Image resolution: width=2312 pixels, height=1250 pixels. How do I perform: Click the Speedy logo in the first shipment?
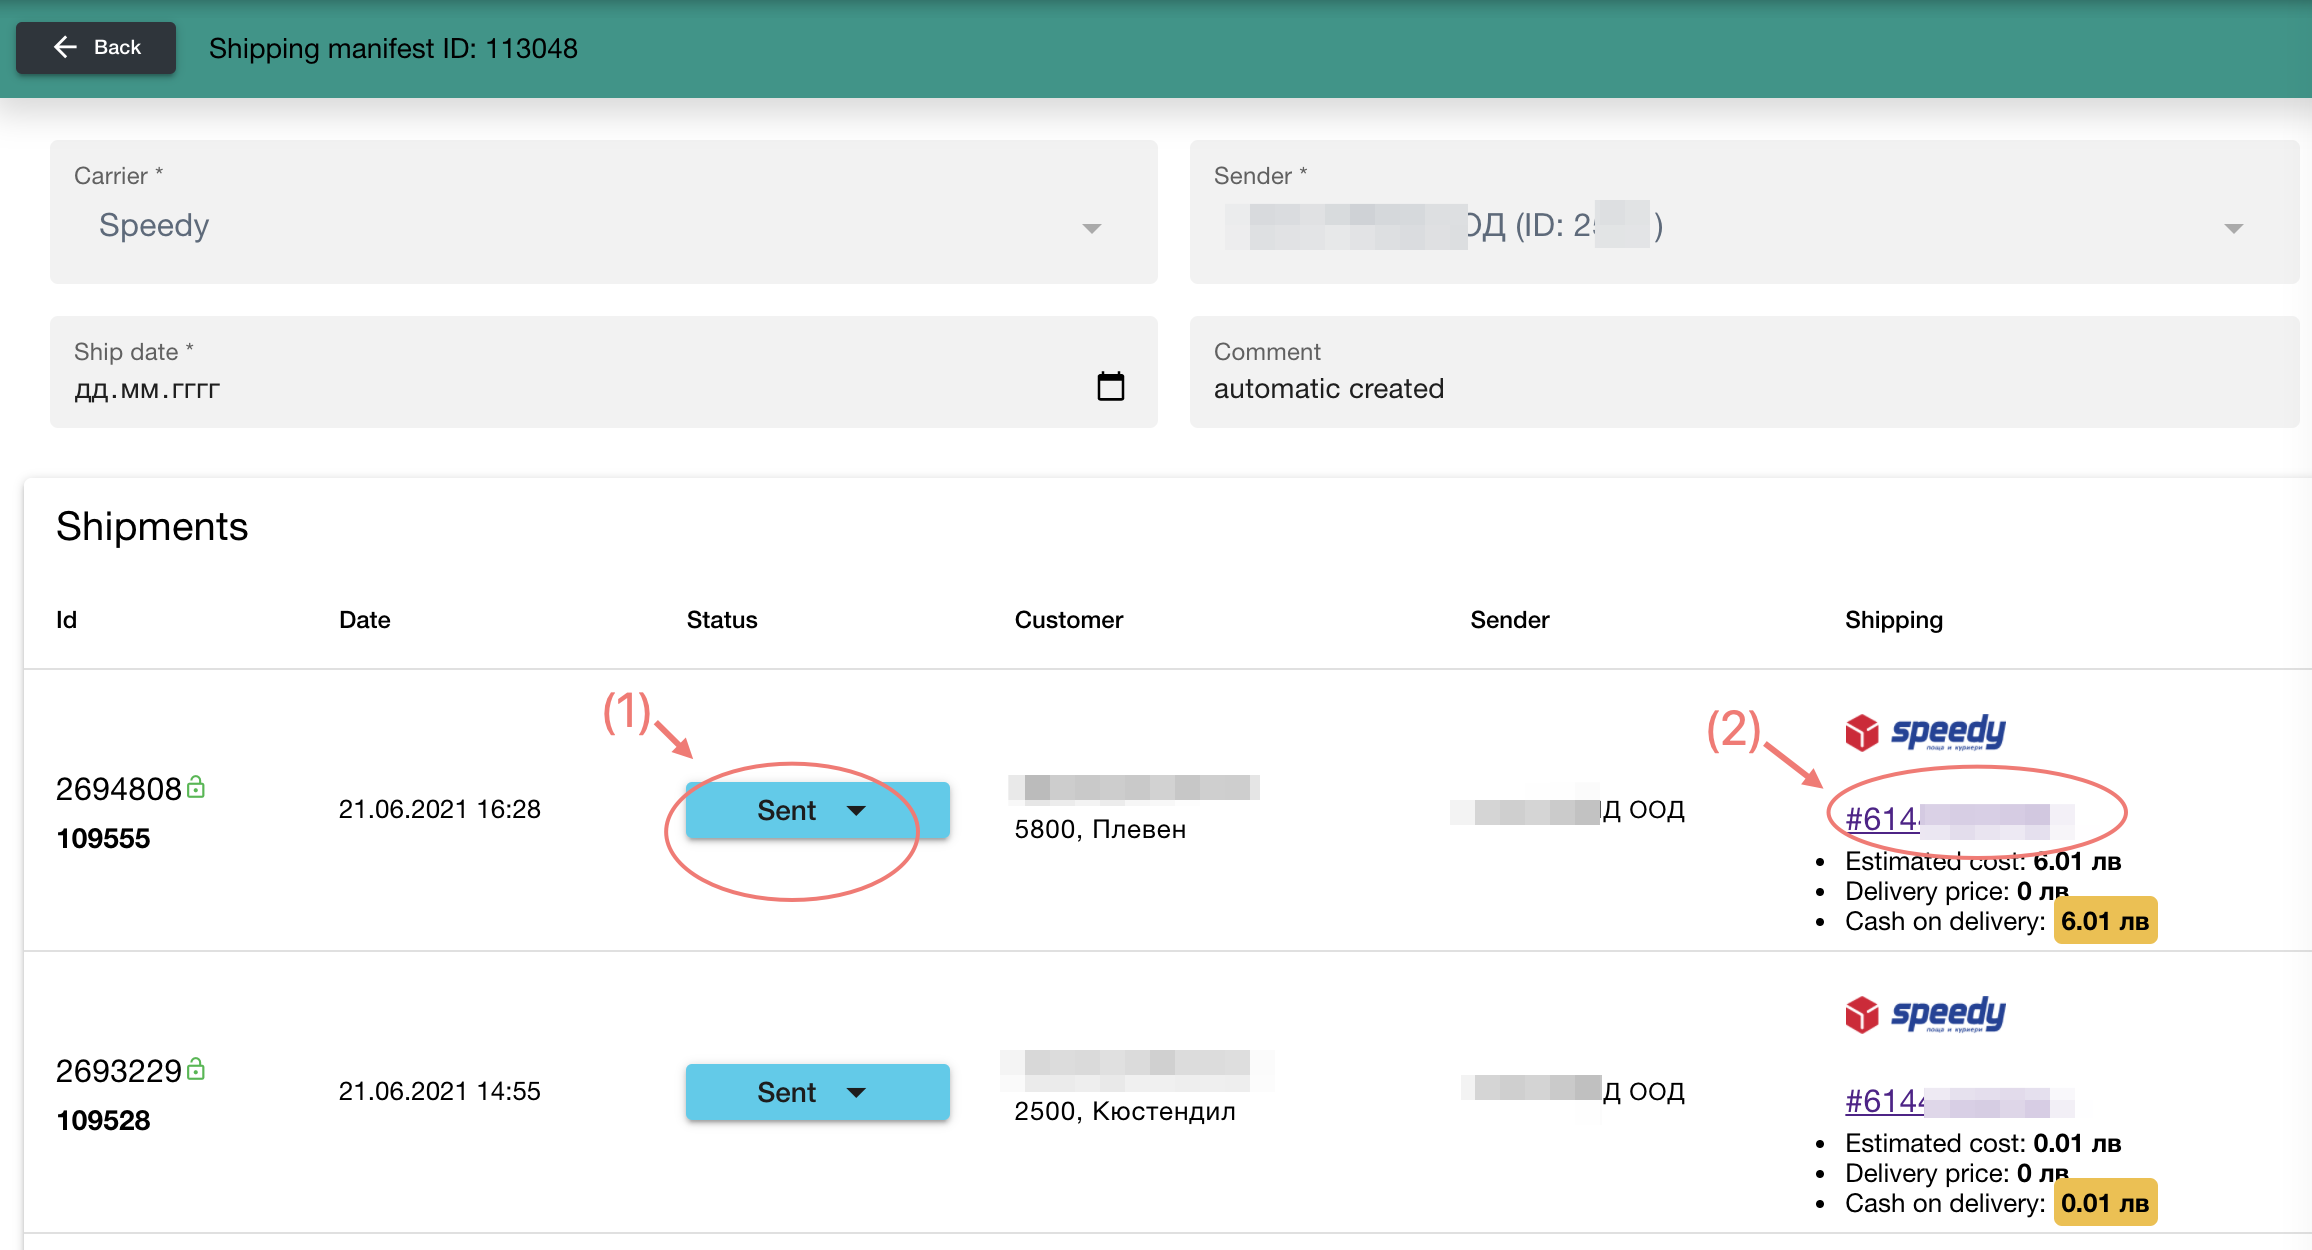click(x=1925, y=732)
